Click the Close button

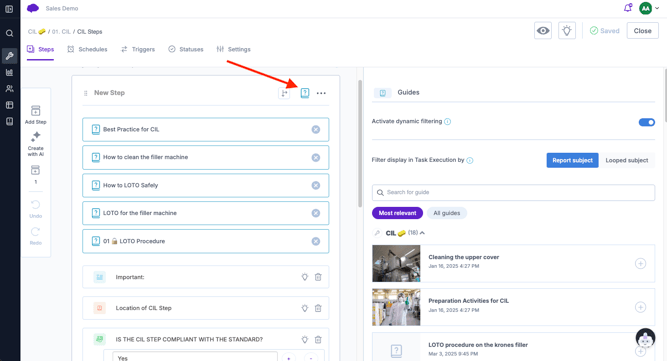642,31
